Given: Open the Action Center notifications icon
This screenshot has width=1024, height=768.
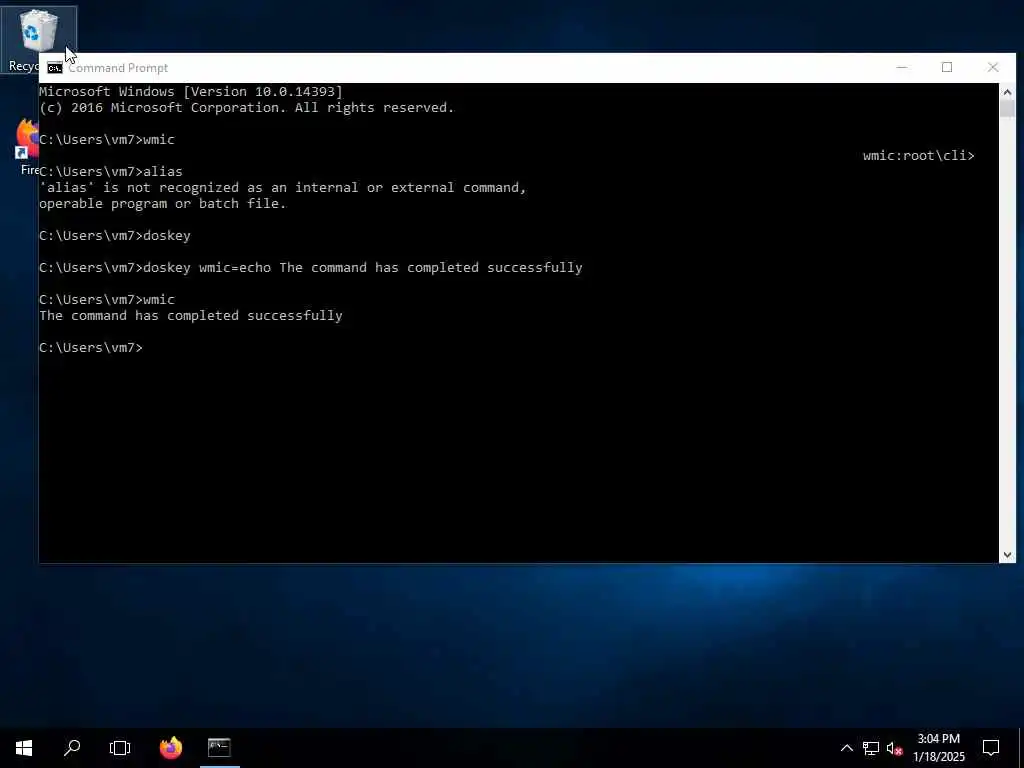Looking at the screenshot, I should coord(991,748).
